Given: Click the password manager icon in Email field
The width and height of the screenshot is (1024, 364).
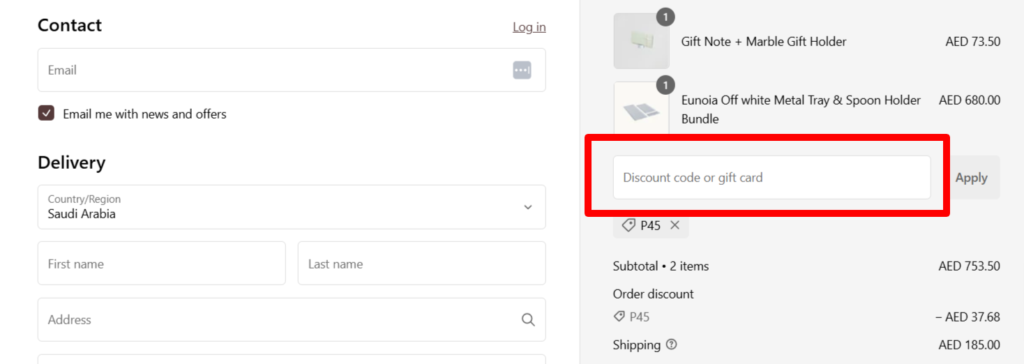Looking at the screenshot, I should [x=522, y=70].
